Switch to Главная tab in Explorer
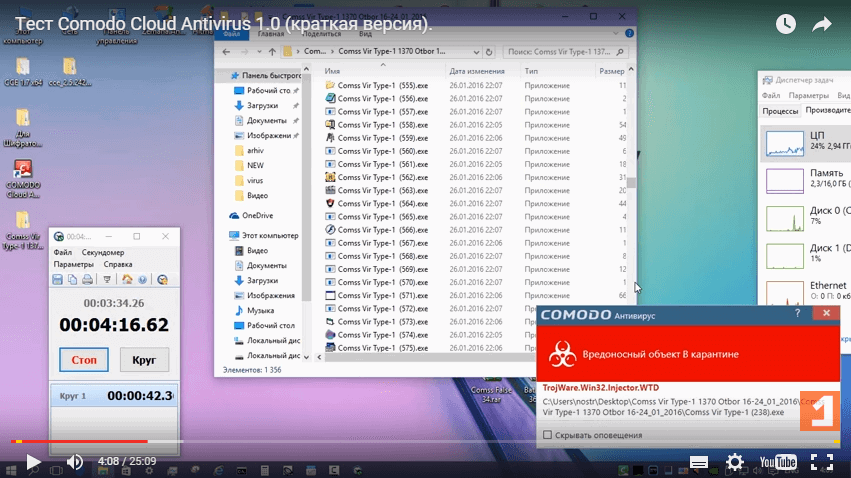 click(270, 34)
